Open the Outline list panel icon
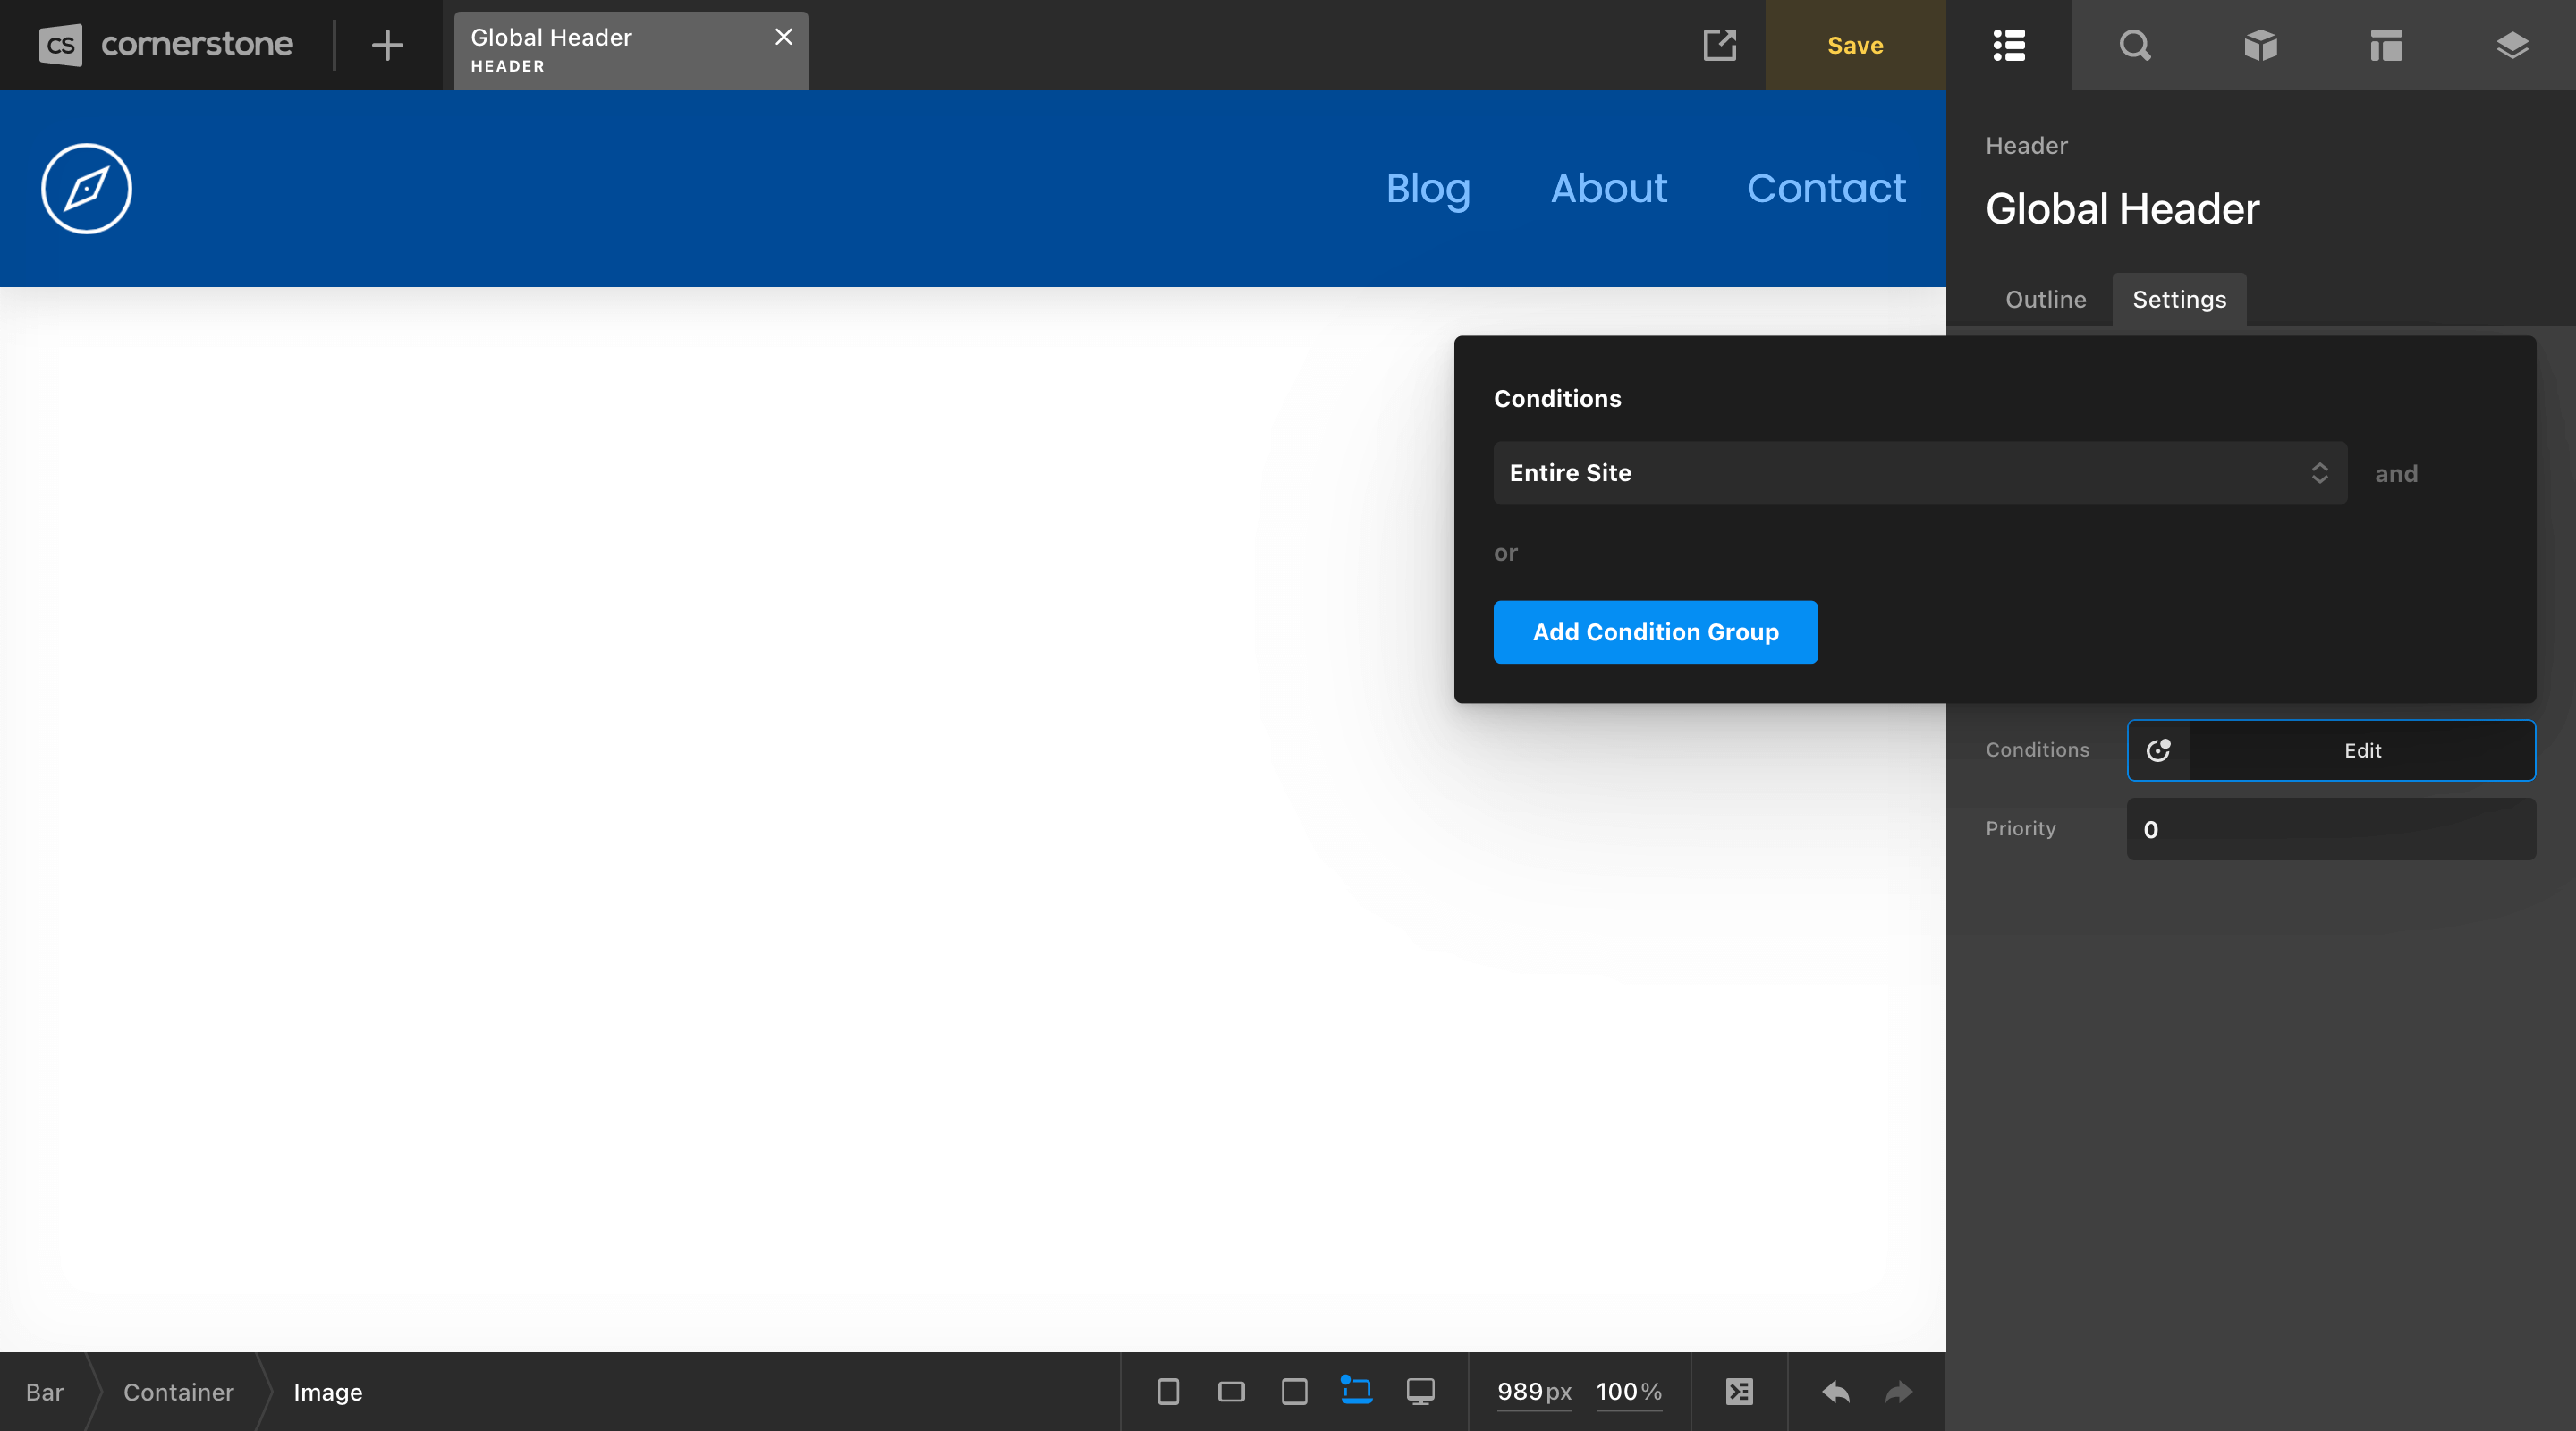The width and height of the screenshot is (2576, 1431). [x=2008, y=45]
